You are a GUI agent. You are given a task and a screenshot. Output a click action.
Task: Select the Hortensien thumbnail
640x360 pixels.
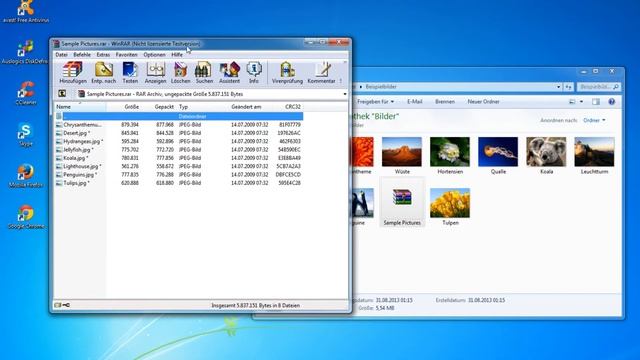[450, 156]
